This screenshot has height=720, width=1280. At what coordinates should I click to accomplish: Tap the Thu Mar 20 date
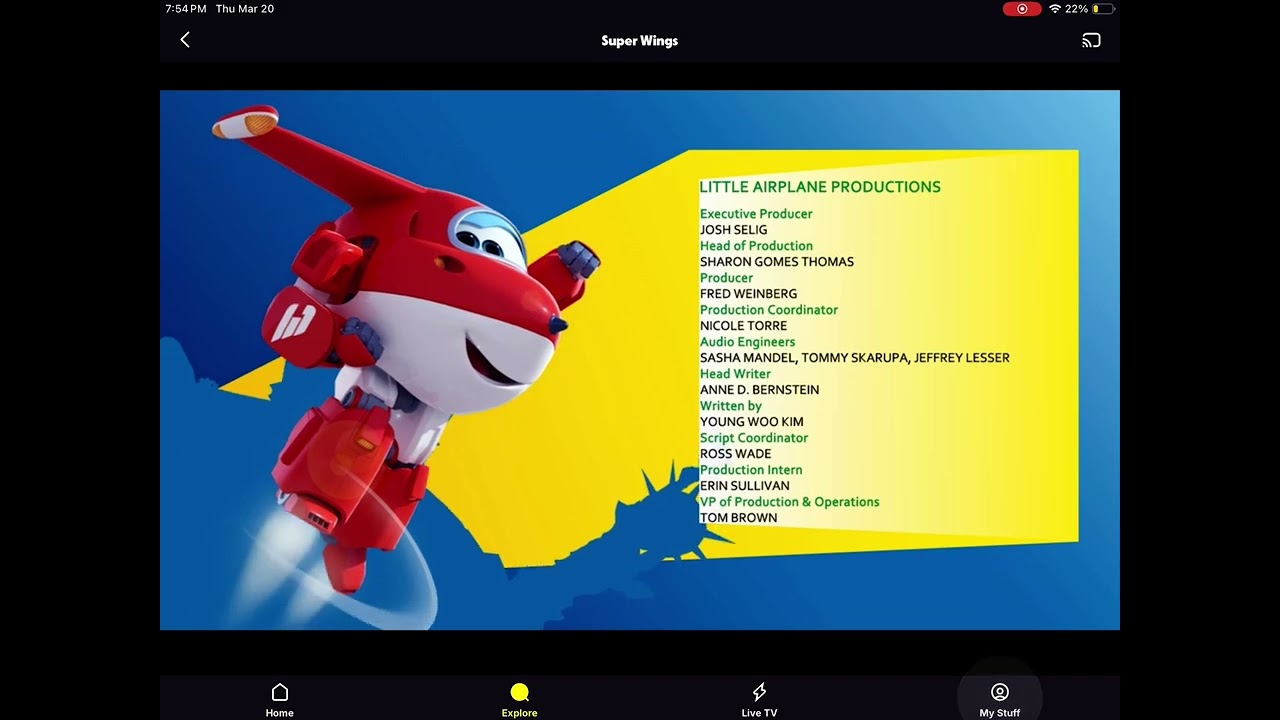tap(245, 9)
